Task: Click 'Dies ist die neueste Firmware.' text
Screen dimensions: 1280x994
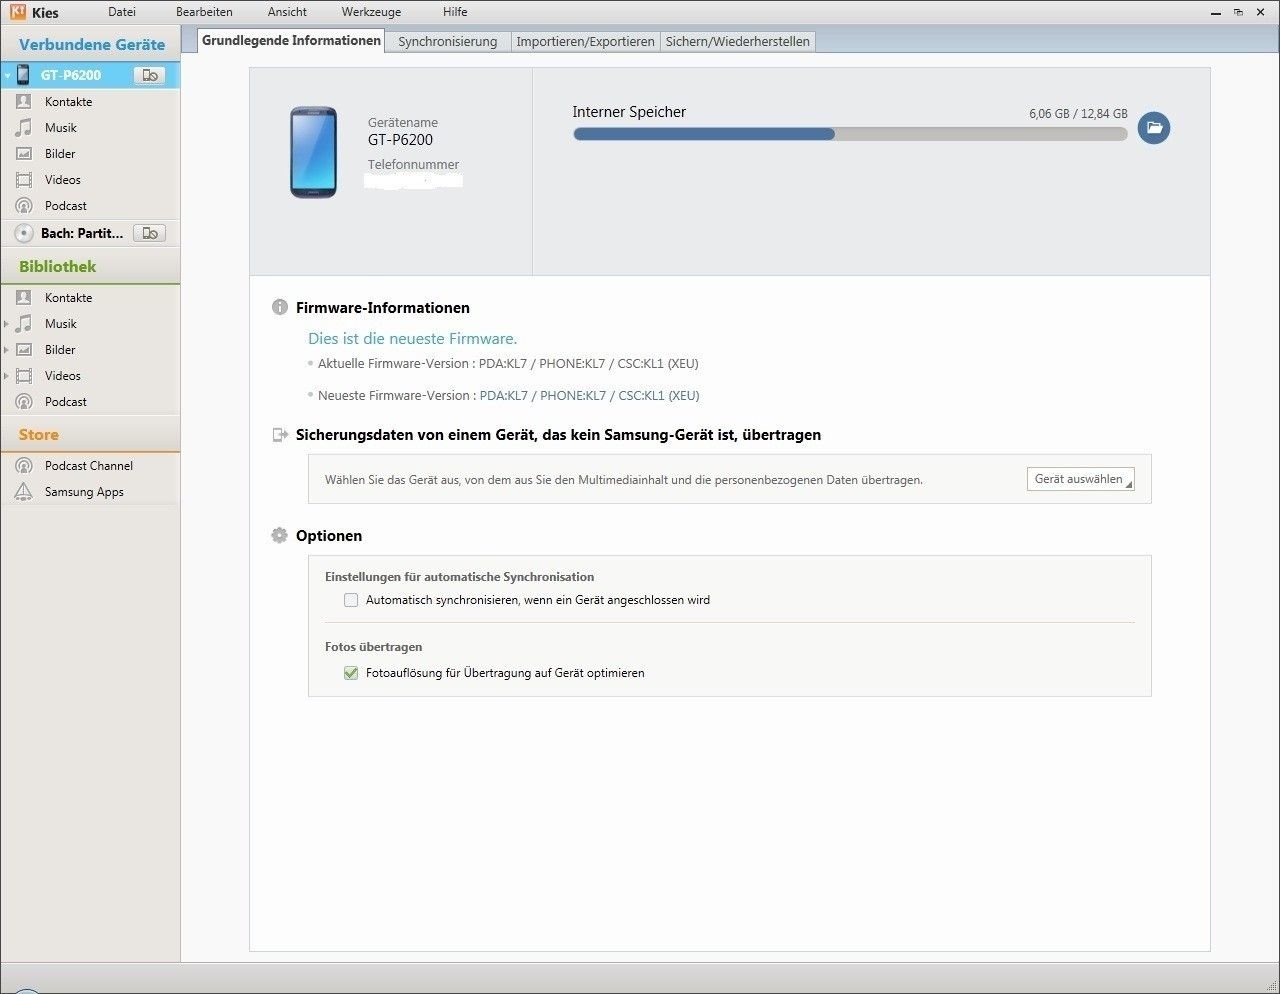Action: click(x=412, y=338)
